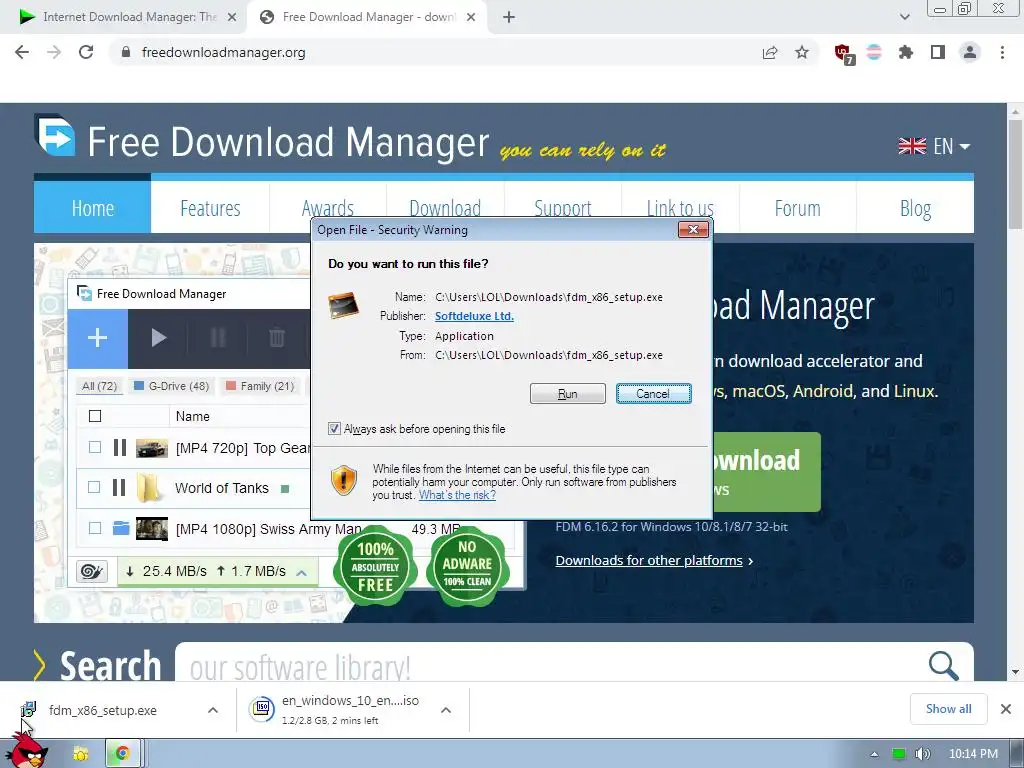Open the Features navigation tab
The width and height of the screenshot is (1024, 768).
point(210,208)
